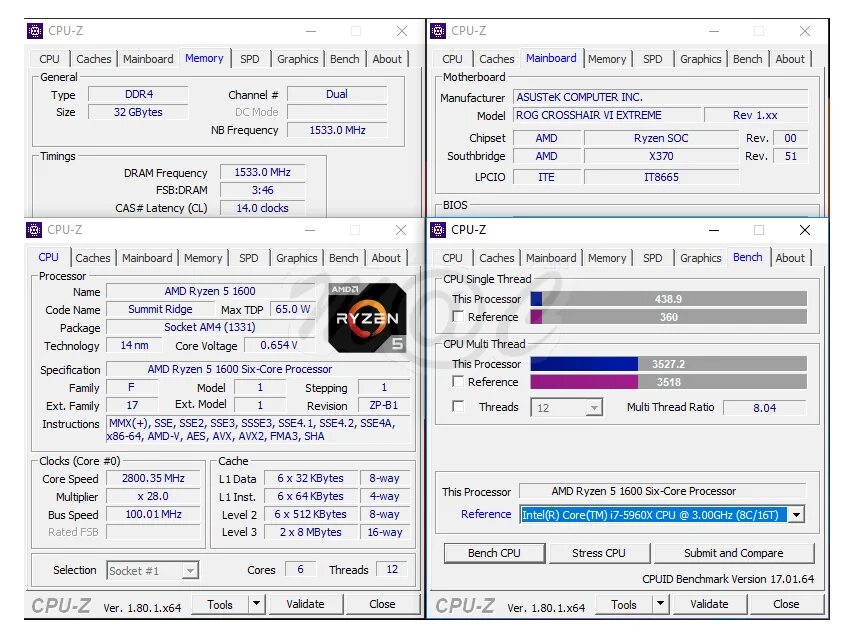Enable Multi Thread Reference checkbox
Image resolution: width=854 pixels, height=638 pixels.
(x=458, y=381)
